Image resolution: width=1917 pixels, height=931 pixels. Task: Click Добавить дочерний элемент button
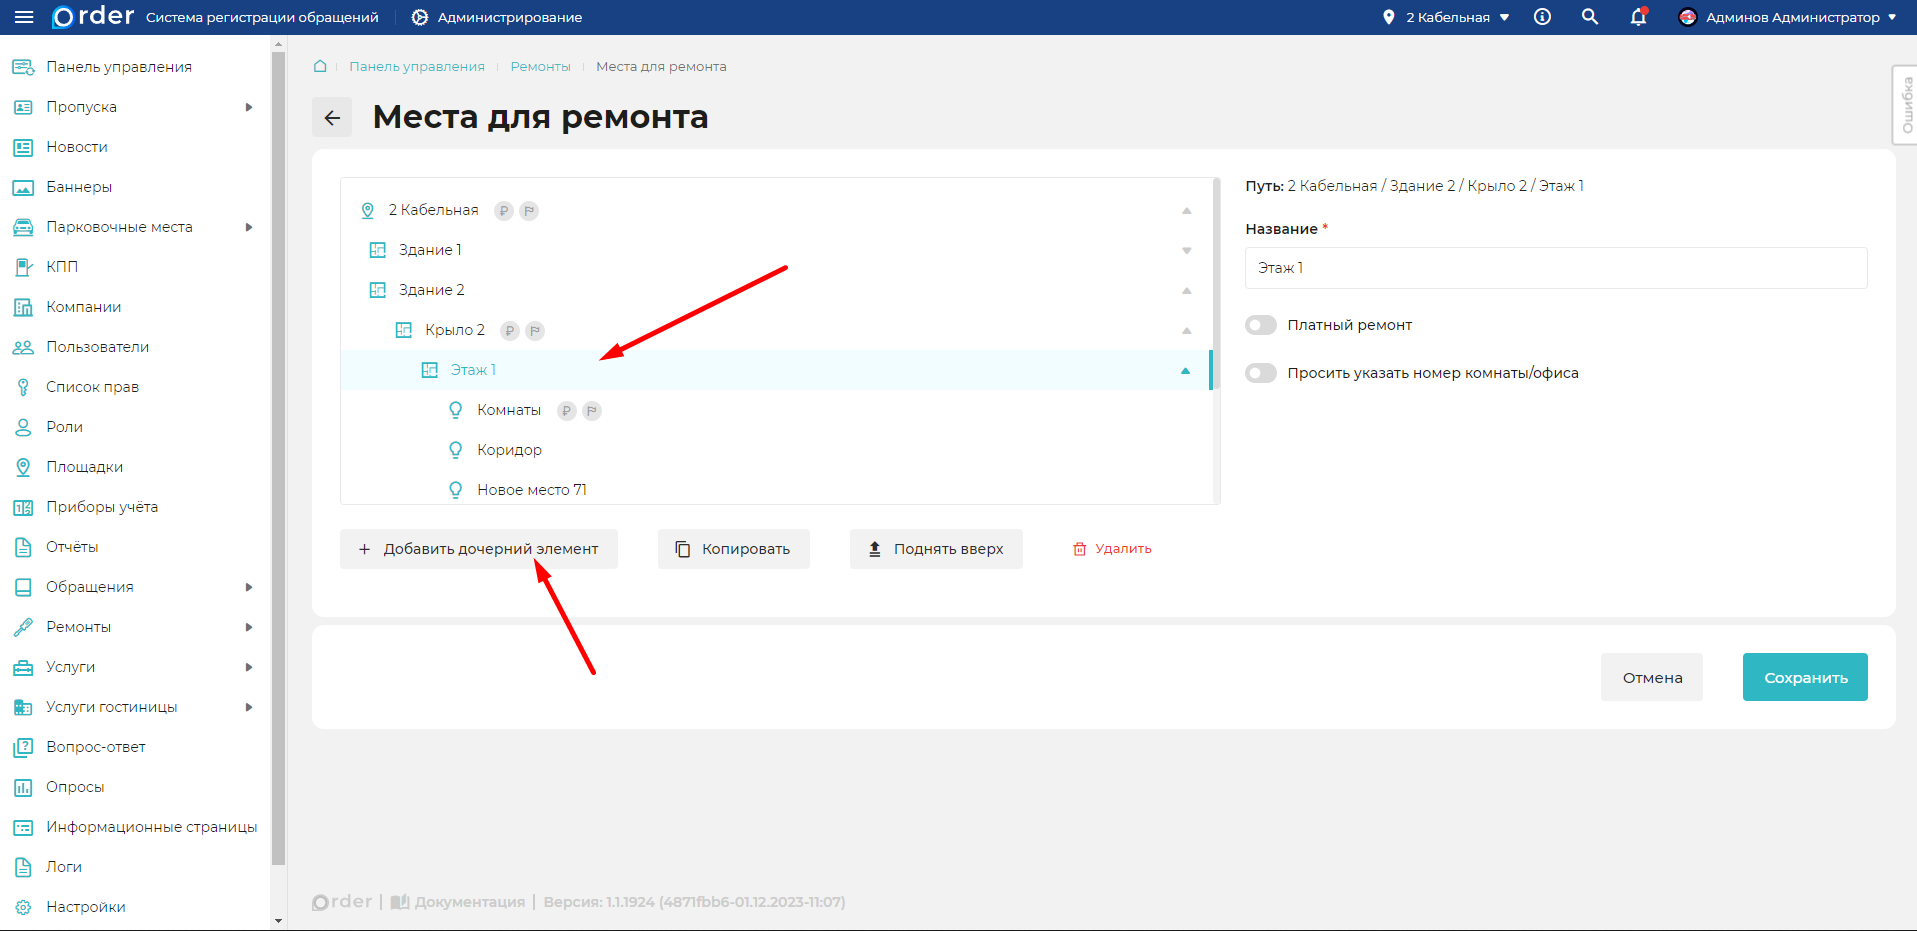tap(479, 549)
